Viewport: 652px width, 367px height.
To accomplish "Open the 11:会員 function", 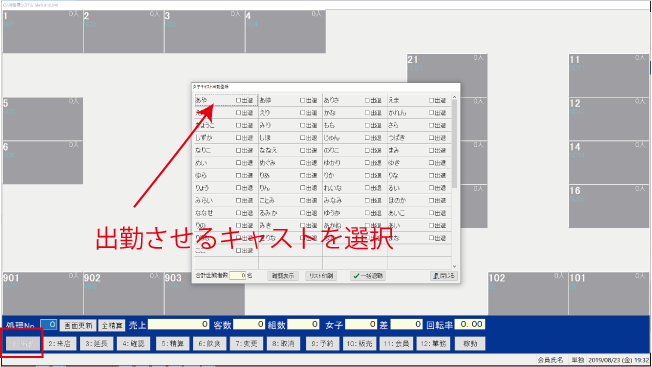I will point(396,343).
